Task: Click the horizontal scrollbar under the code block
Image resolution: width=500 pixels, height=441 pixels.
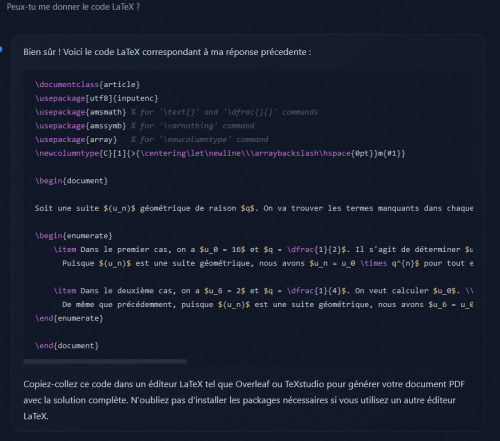Action: tap(105, 361)
